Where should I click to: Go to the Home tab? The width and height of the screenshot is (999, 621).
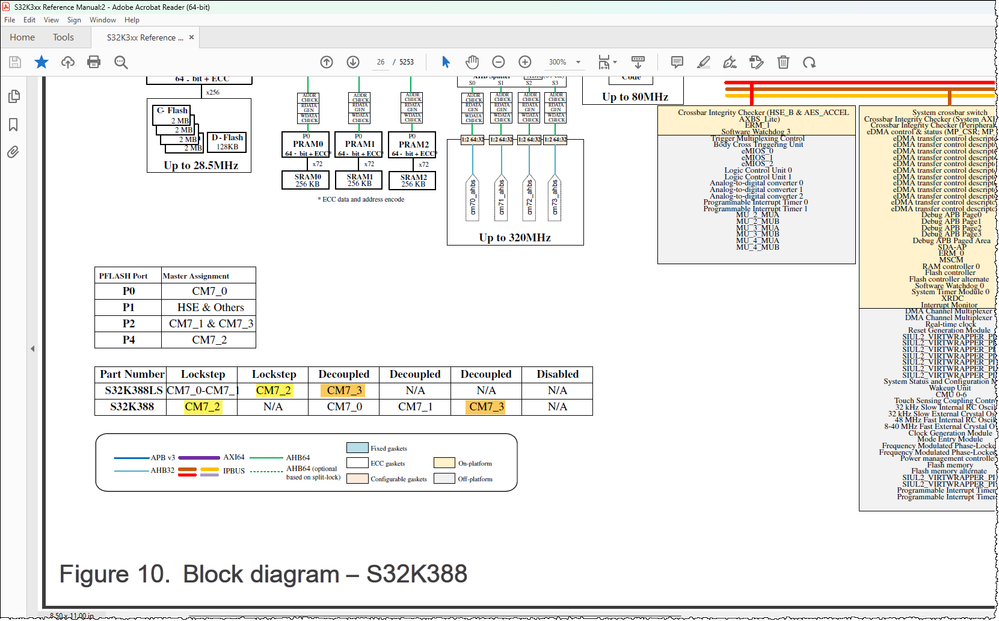(x=22, y=37)
